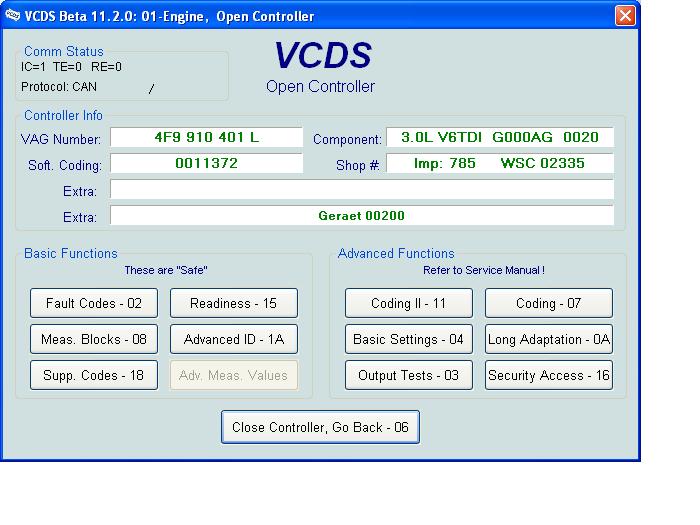Click the empty first Extra field
The image size is (700, 525).
click(362, 189)
